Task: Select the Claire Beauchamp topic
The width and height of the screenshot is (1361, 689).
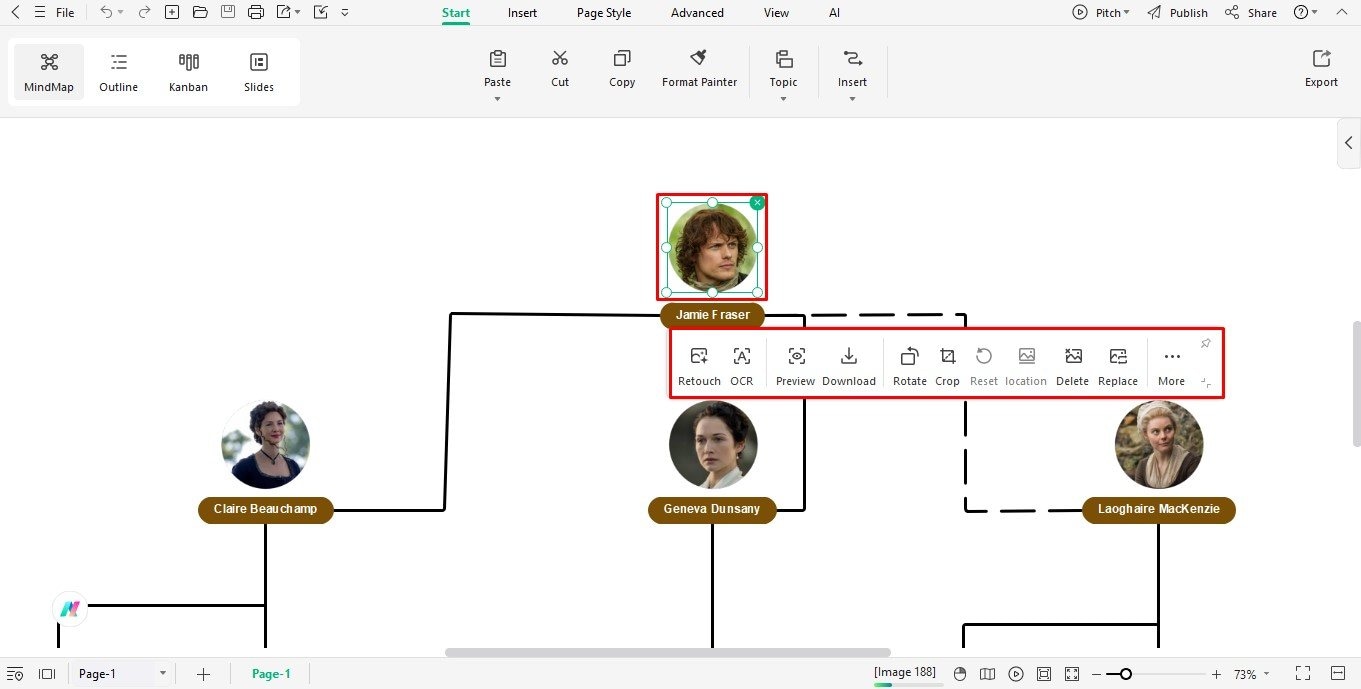Action: click(x=265, y=509)
